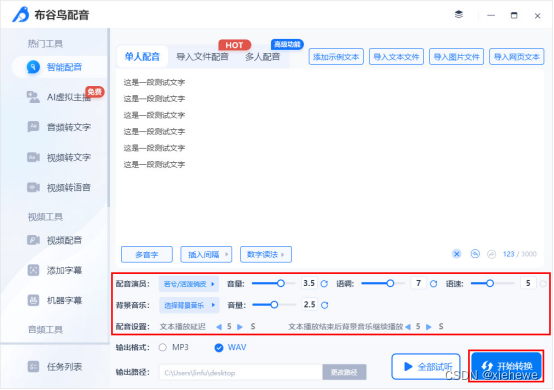Click the 语调 value box 7
Image resolution: width=554 pixels, height=390 pixels.
point(418,283)
